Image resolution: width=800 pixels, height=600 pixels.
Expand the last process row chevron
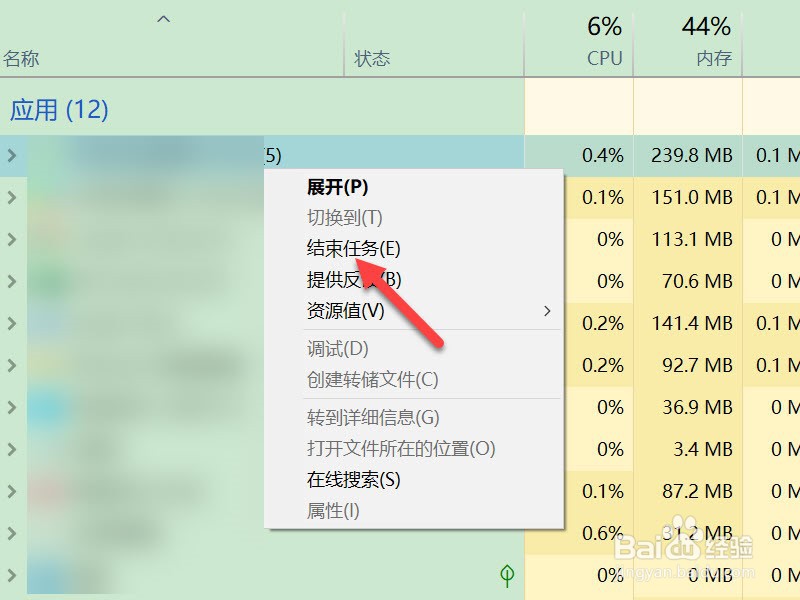pyautogui.click(x=11, y=575)
